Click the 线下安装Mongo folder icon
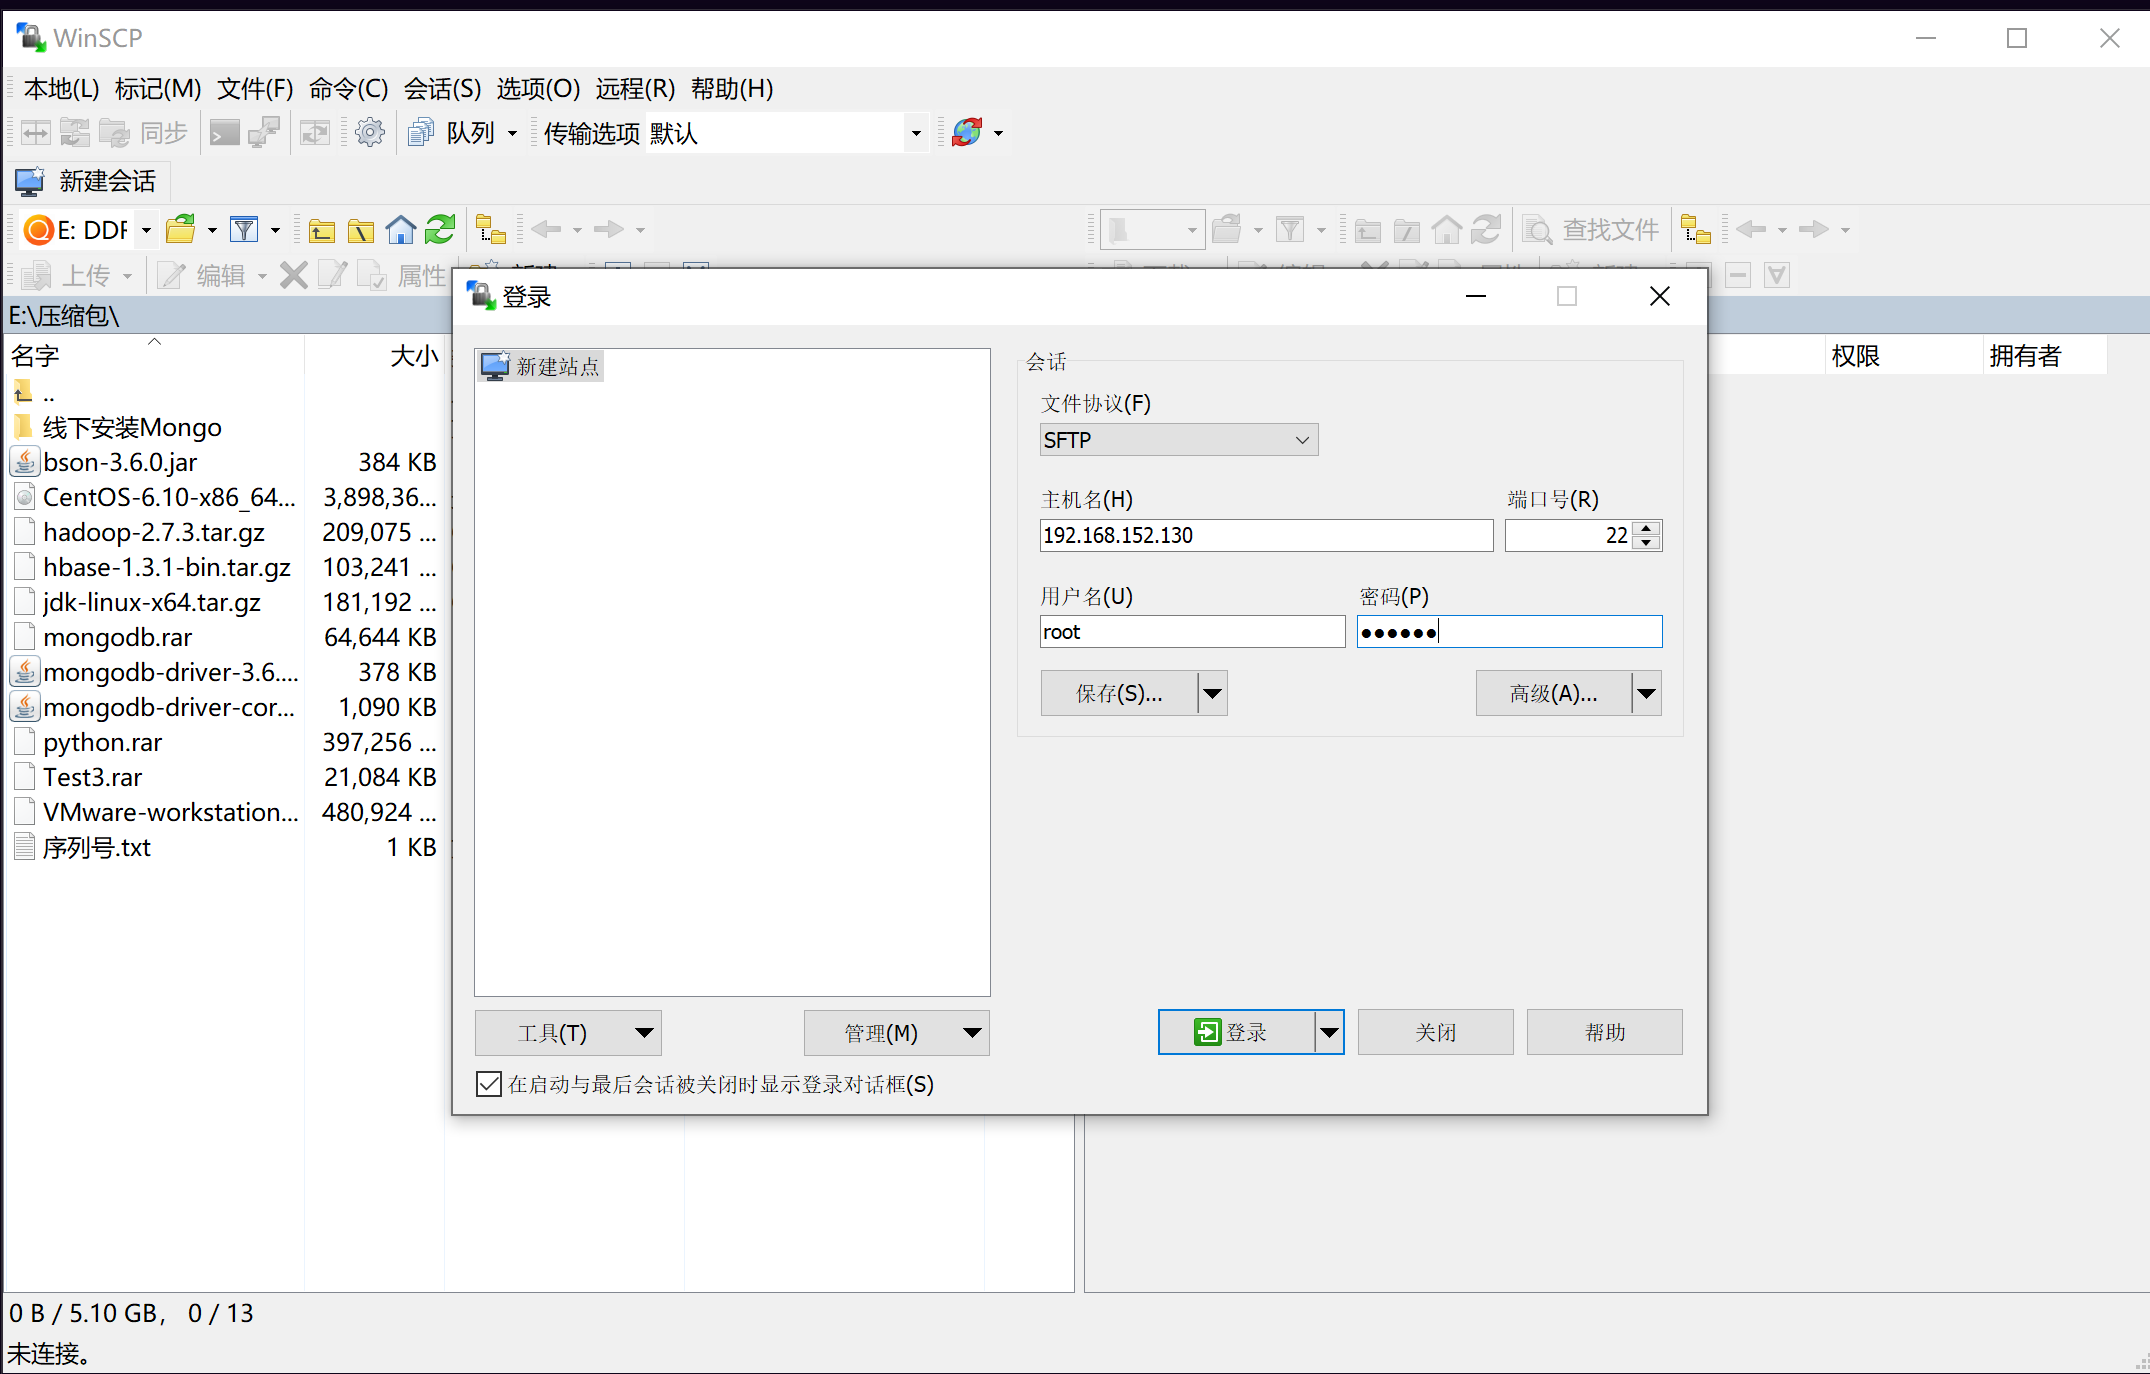 24,427
